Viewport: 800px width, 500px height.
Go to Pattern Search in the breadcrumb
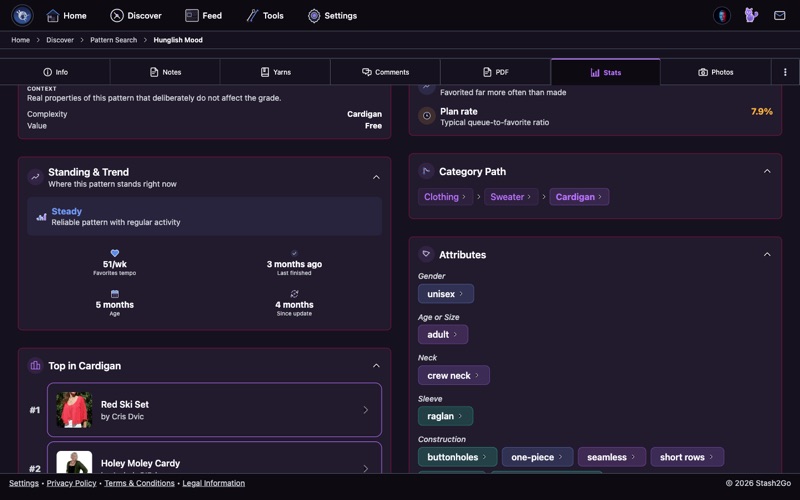pyautogui.click(x=113, y=40)
